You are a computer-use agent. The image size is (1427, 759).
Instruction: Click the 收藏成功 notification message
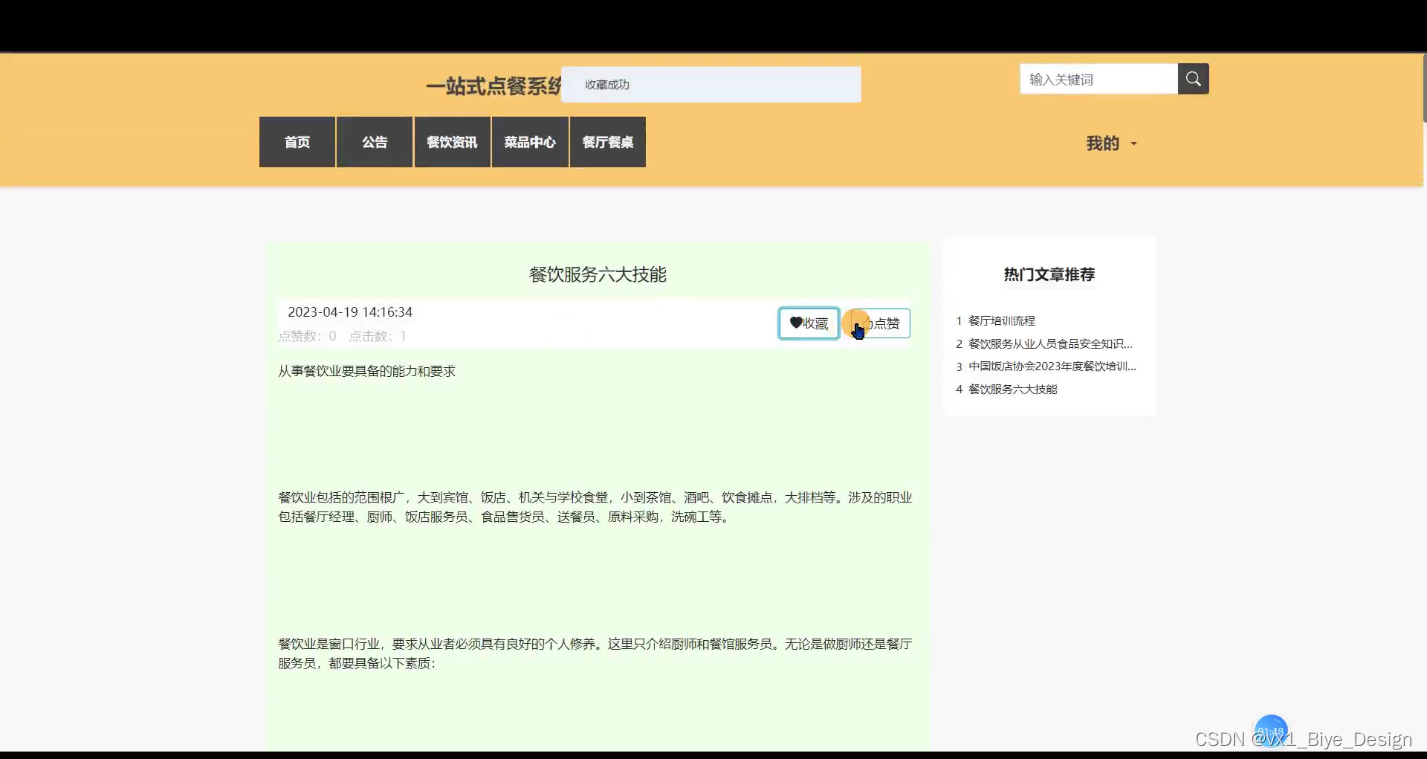point(711,84)
